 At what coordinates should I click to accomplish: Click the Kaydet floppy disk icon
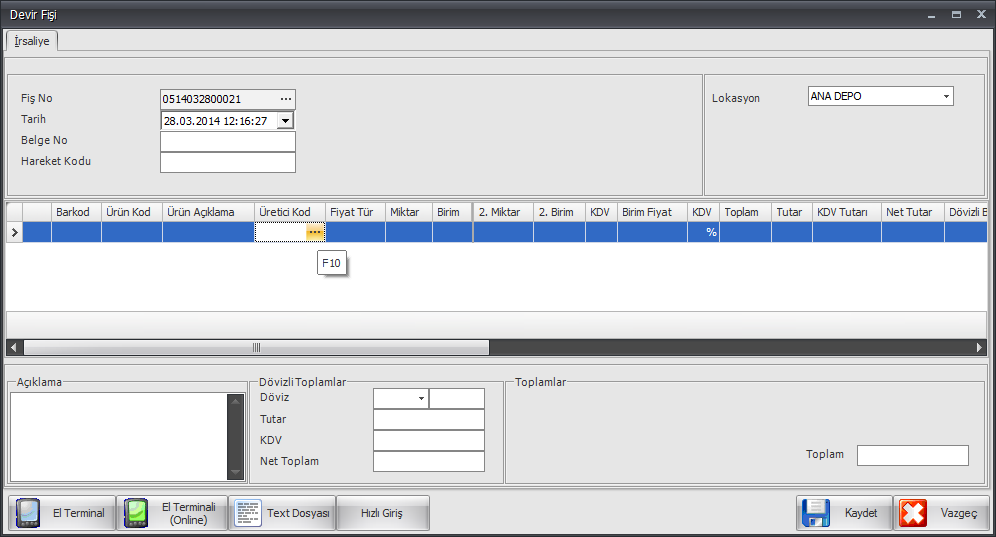click(x=815, y=513)
